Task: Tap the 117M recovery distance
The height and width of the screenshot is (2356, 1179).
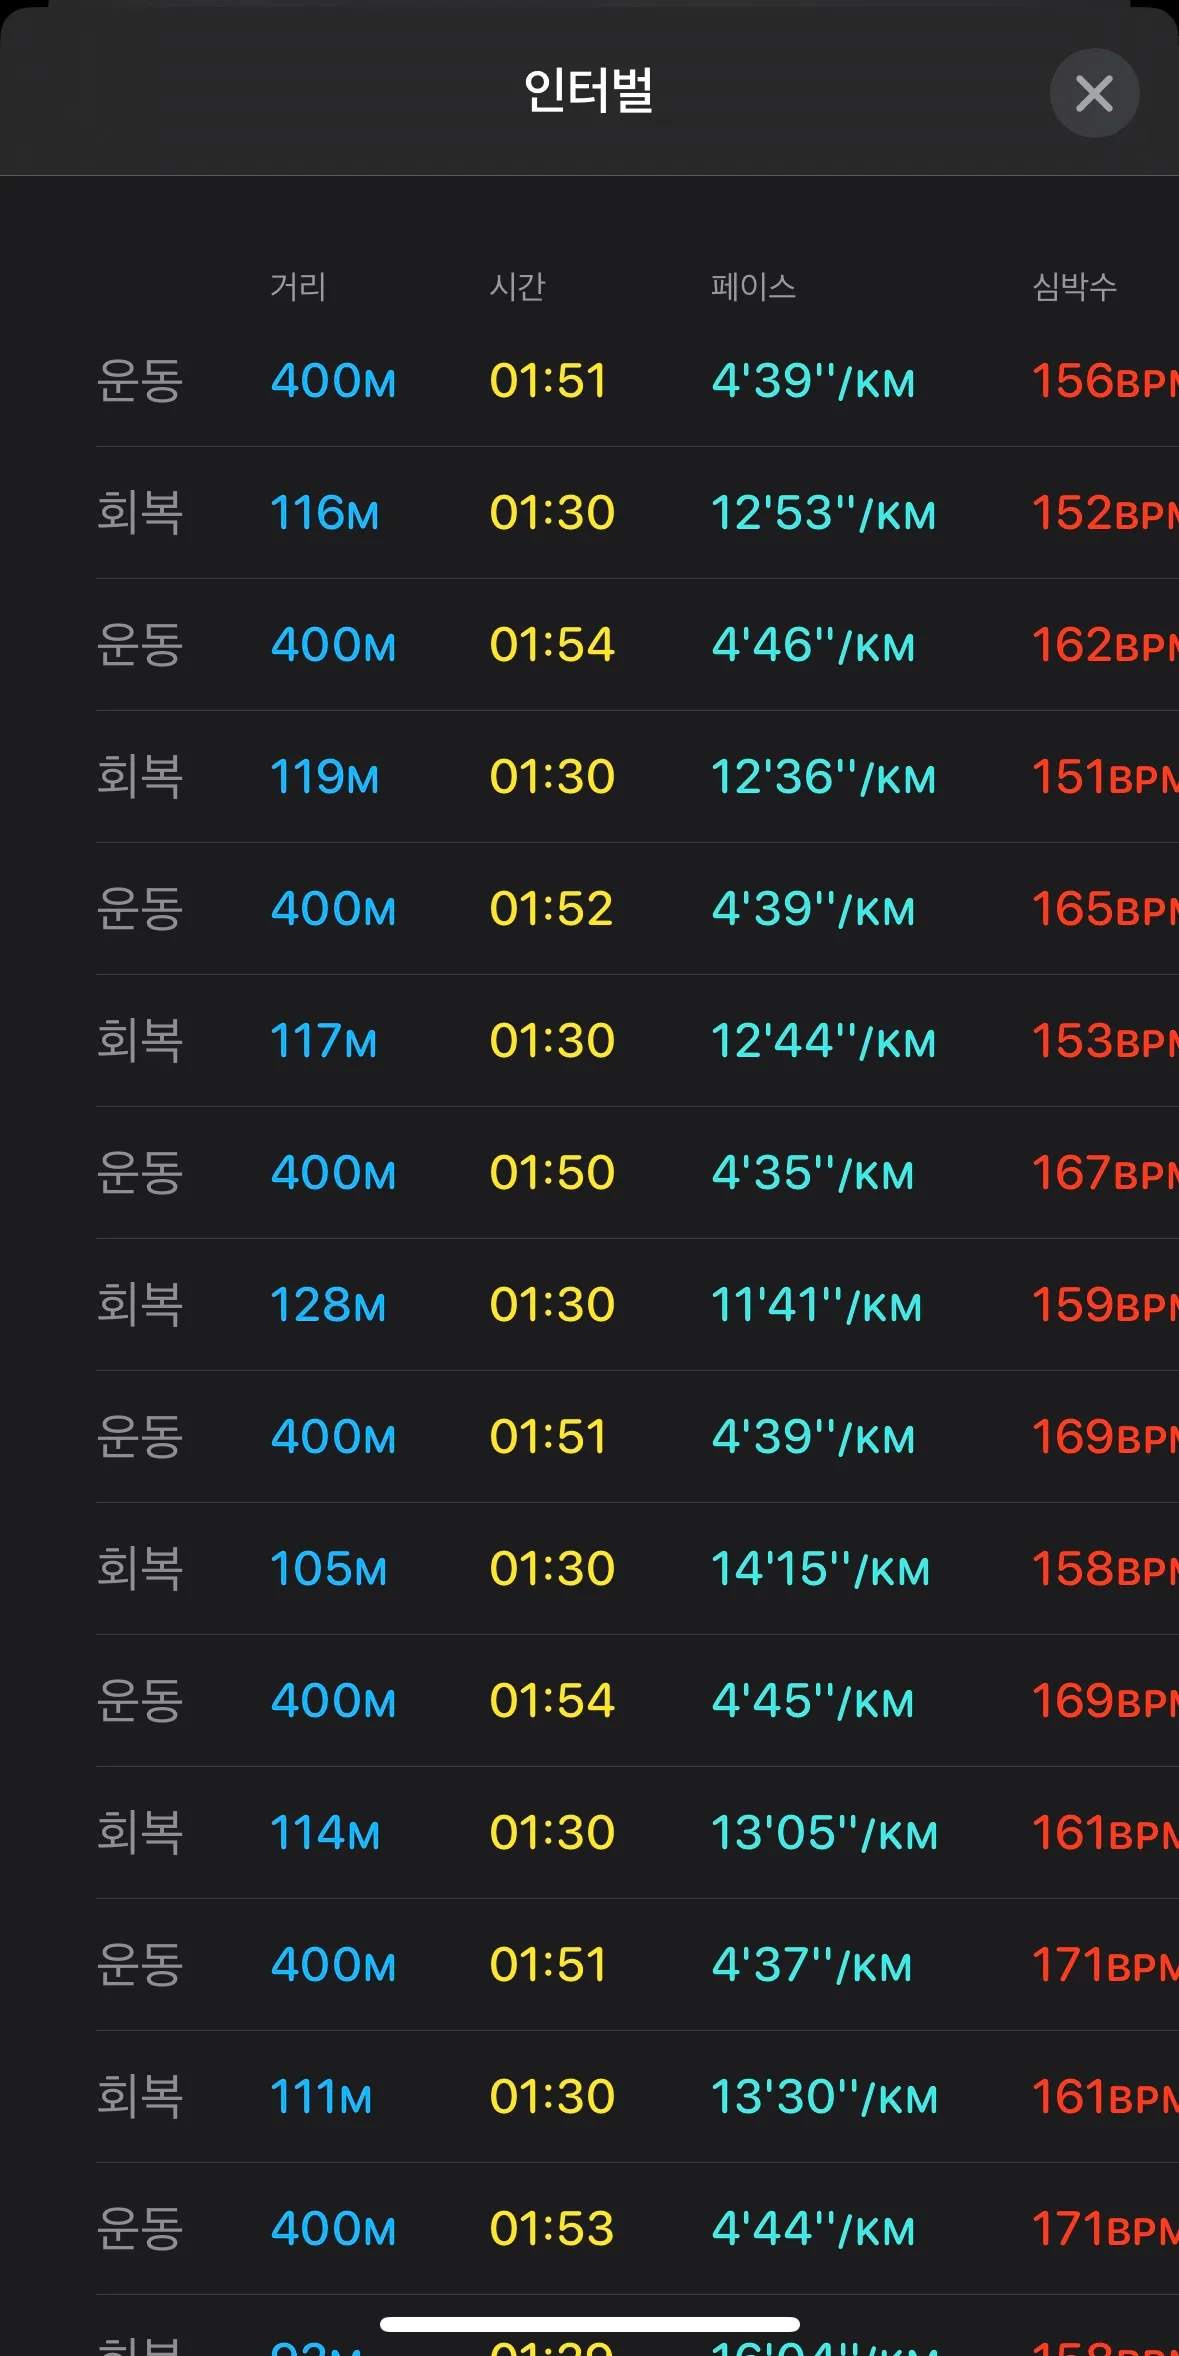Action: click(324, 1041)
